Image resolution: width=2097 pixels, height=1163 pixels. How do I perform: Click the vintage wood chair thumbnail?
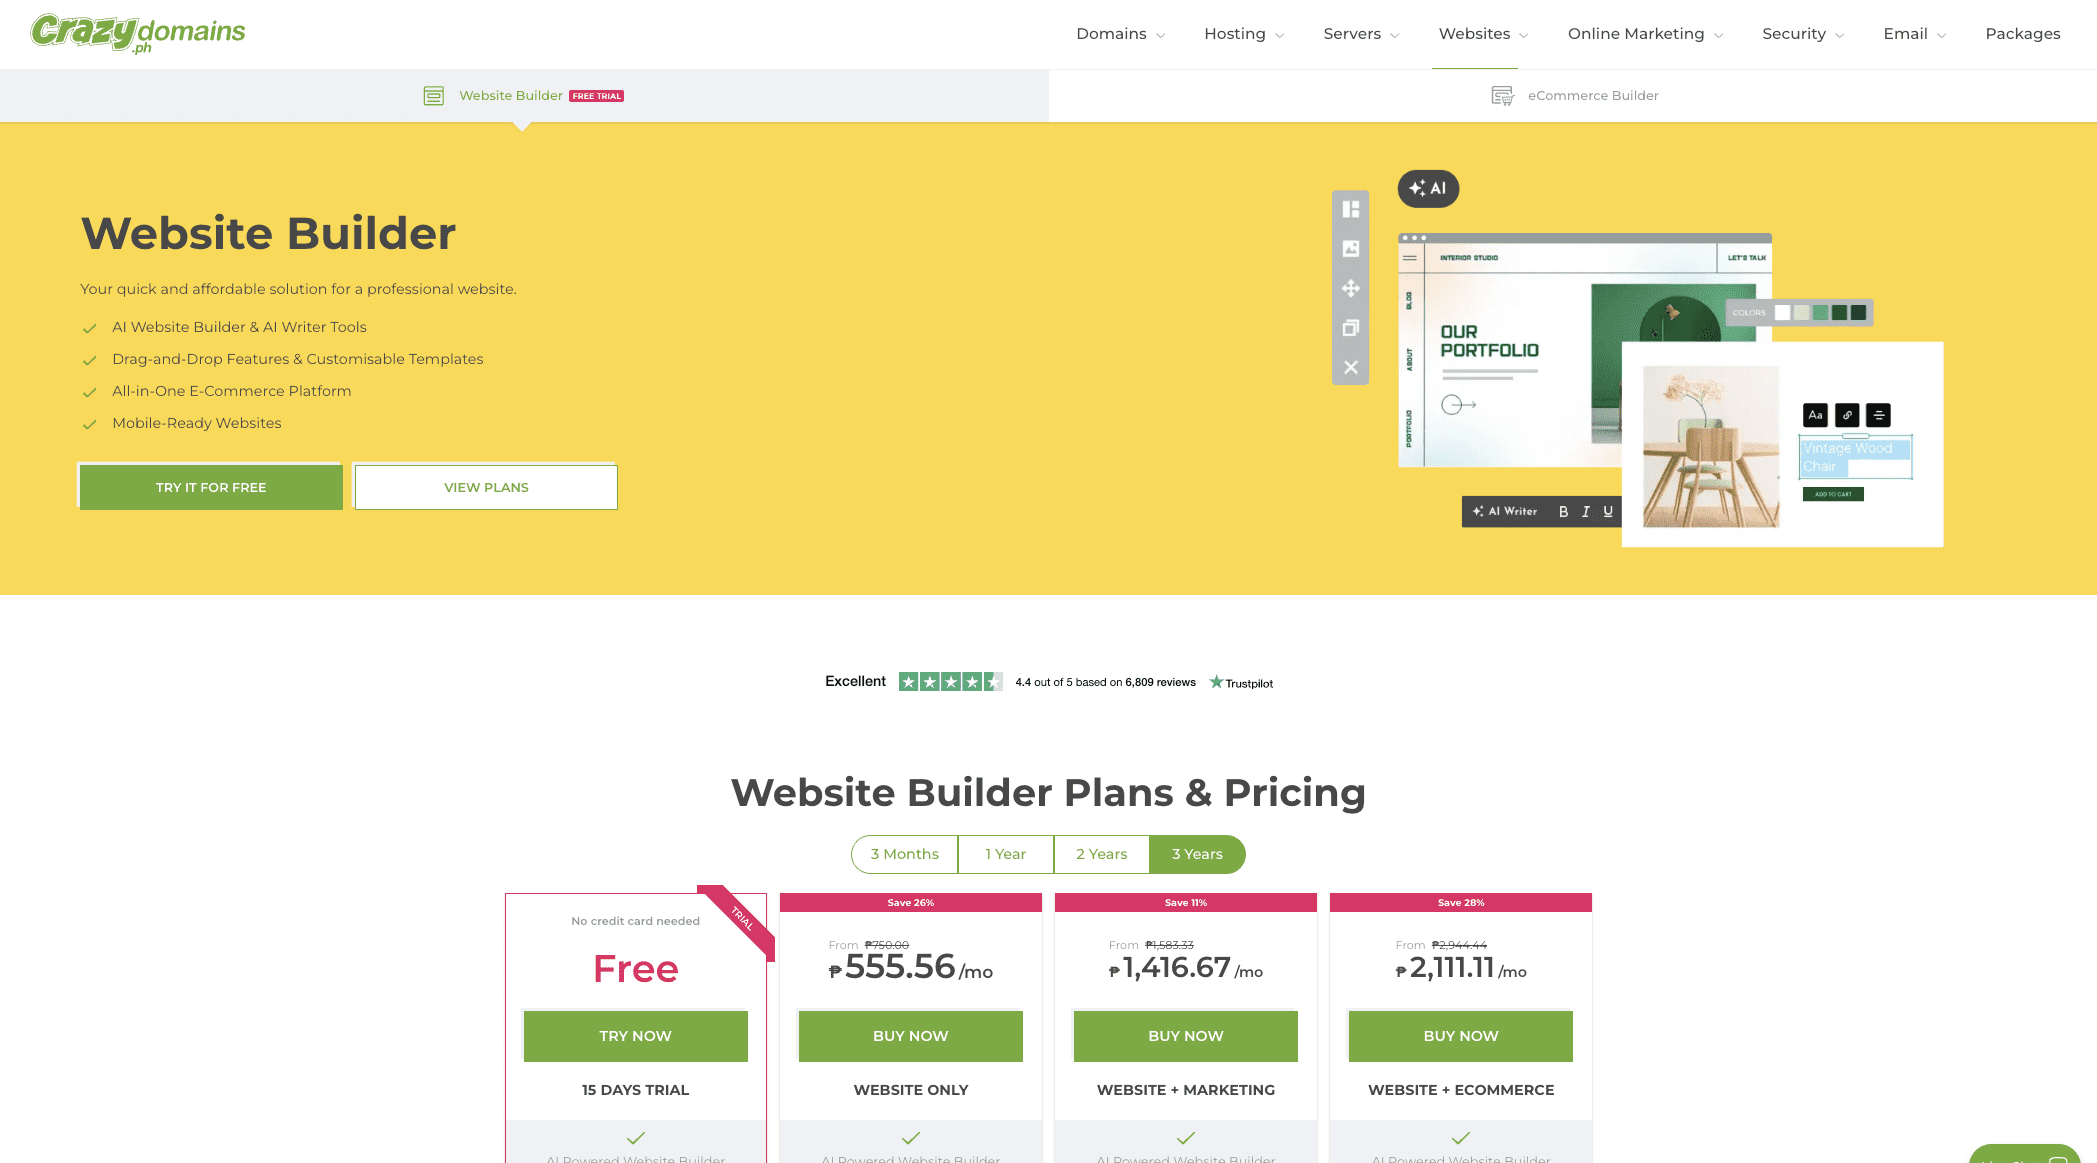click(1711, 446)
